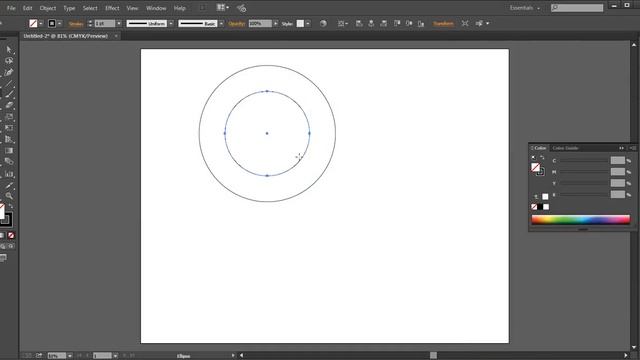Collapse the Color panel with double arrows
This screenshot has height=360, width=640.
(x=621, y=148)
